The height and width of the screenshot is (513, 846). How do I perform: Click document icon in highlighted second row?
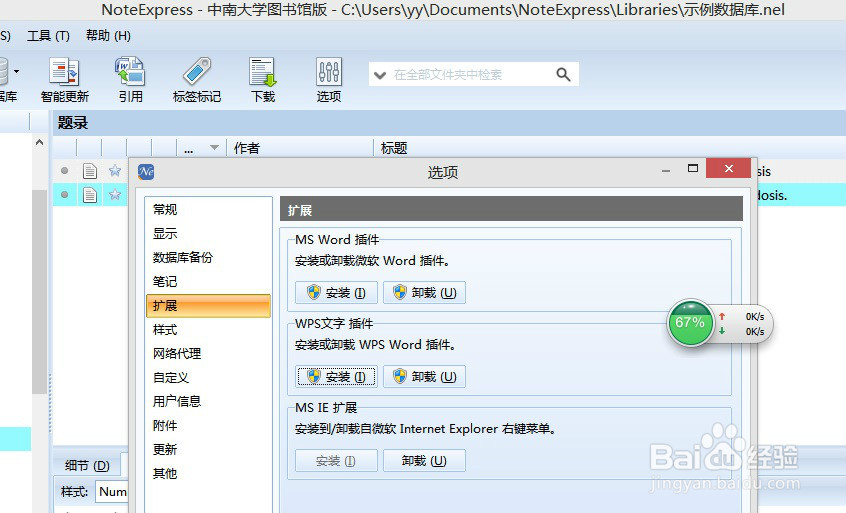[90, 195]
